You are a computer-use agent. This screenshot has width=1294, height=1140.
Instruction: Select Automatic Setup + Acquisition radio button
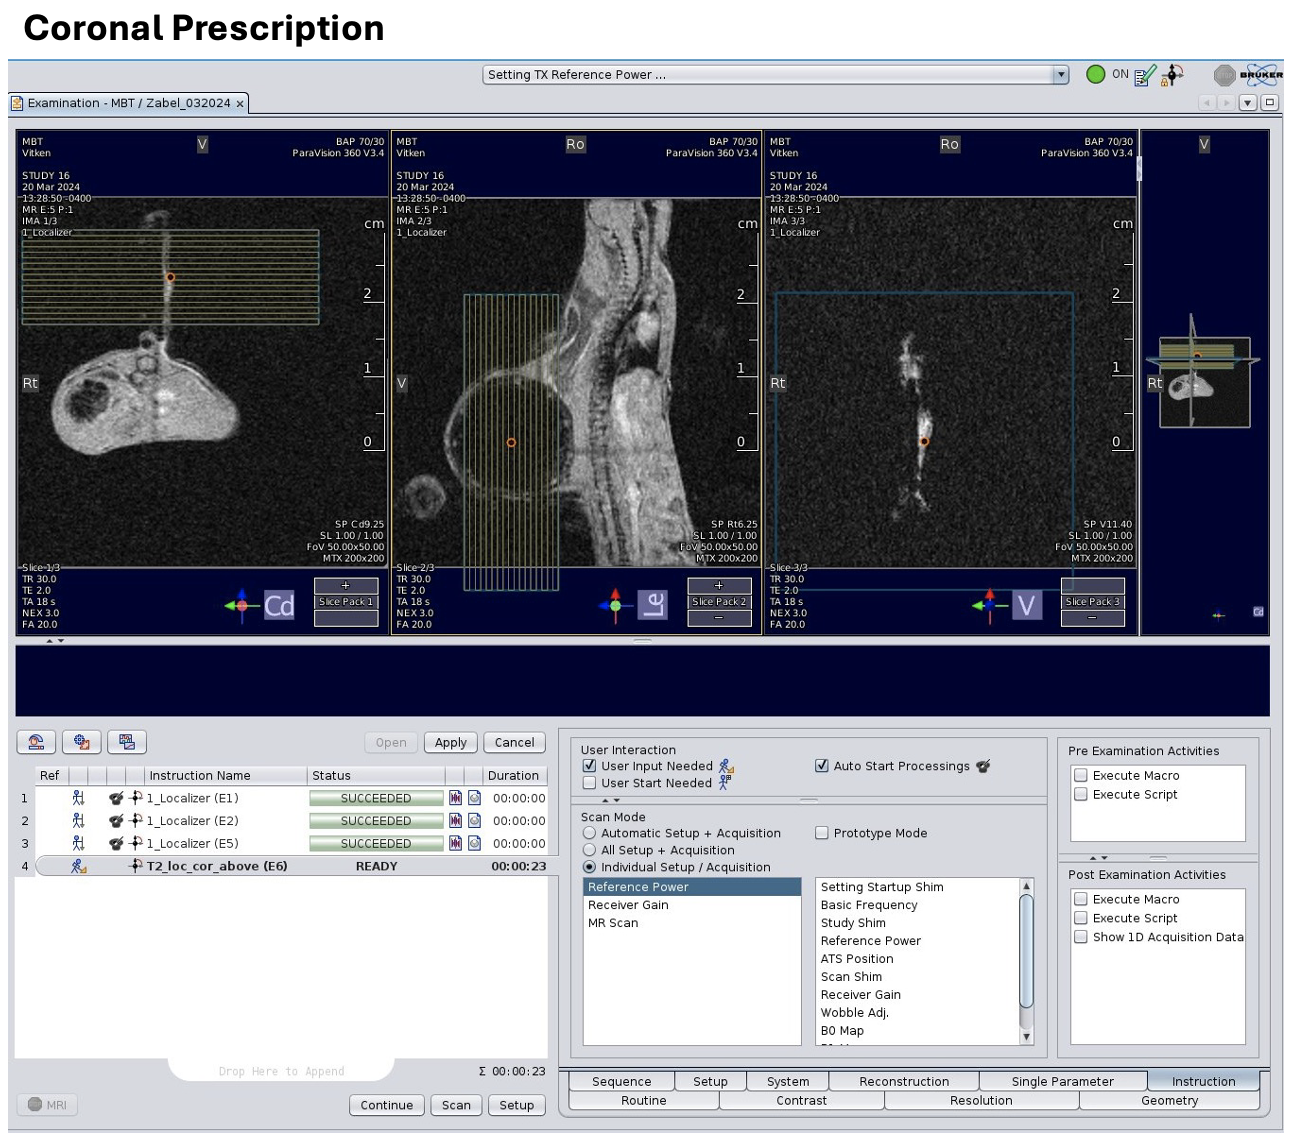point(590,833)
